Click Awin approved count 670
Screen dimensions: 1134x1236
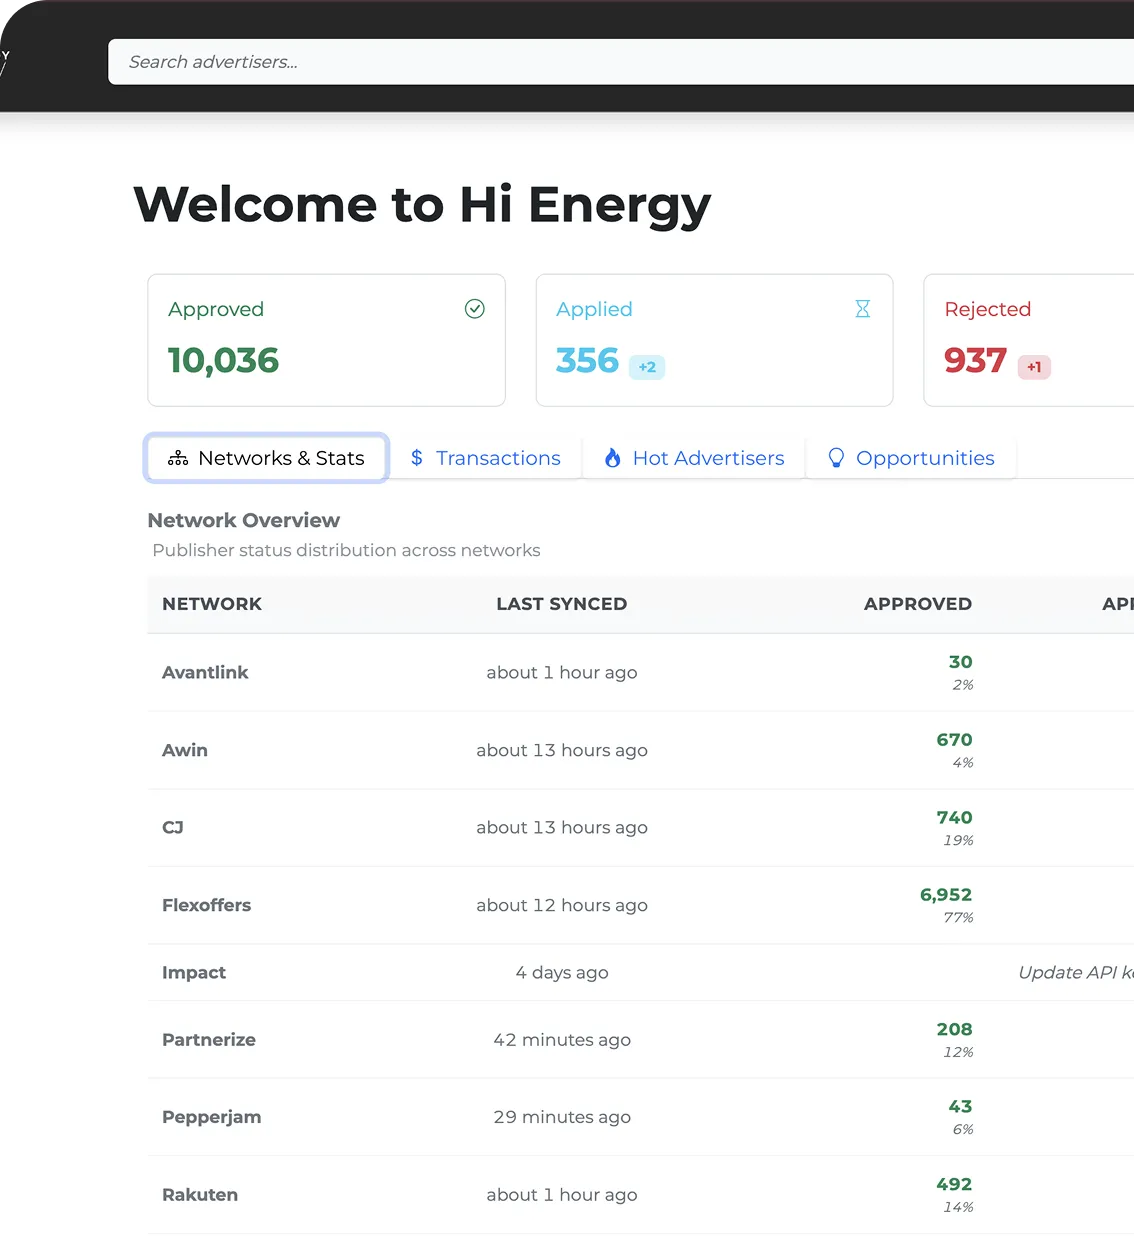(x=955, y=740)
